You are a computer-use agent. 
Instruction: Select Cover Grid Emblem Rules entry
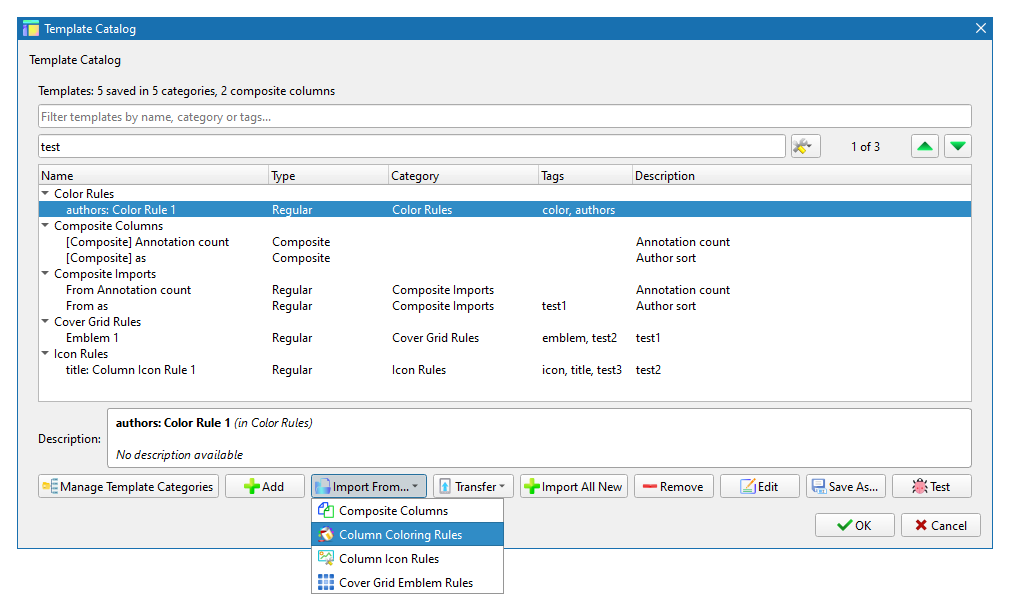[407, 583]
